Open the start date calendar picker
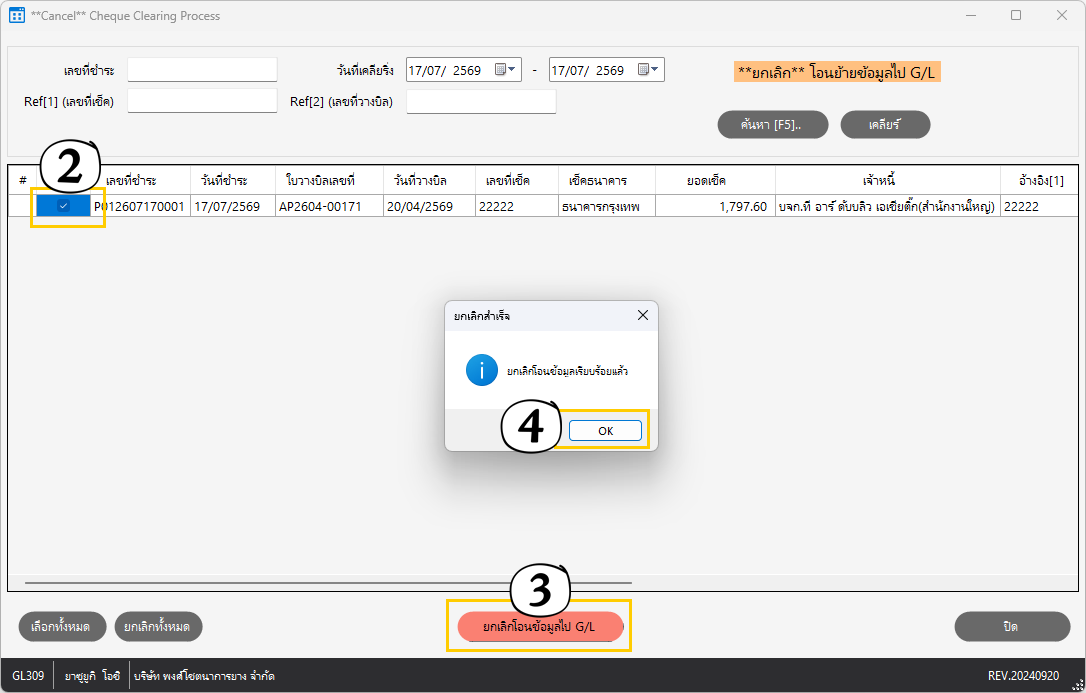 point(505,70)
